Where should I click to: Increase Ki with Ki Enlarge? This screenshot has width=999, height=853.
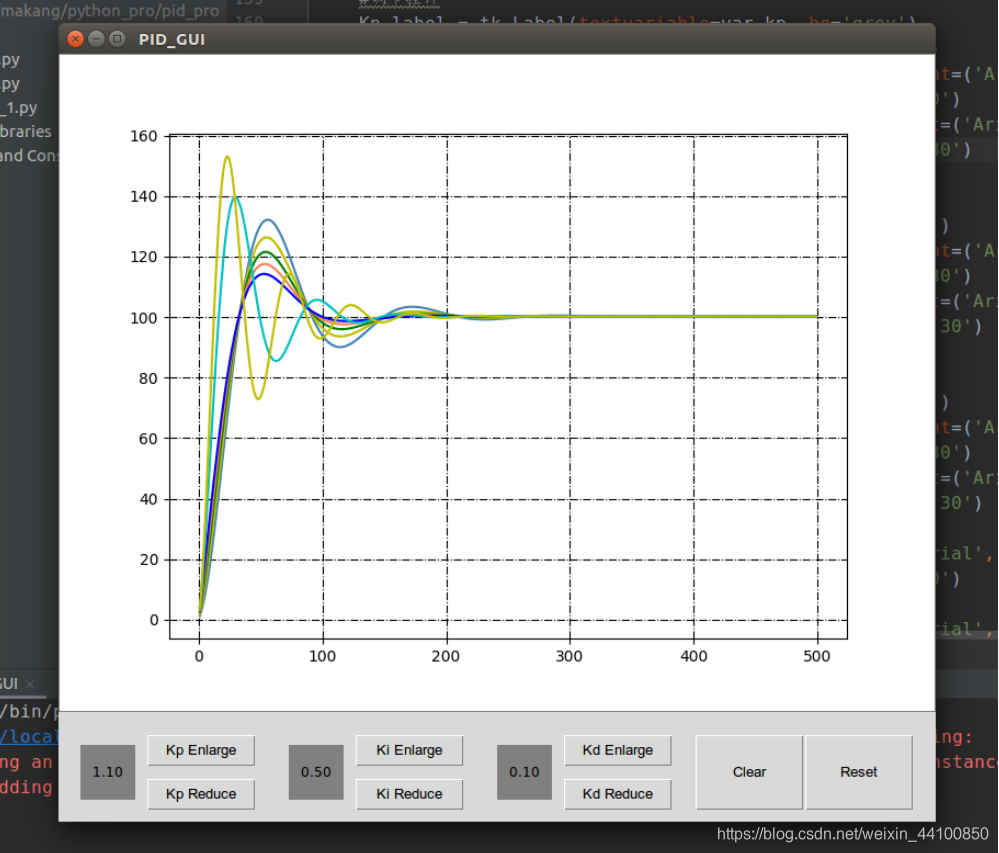pos(409,750)
